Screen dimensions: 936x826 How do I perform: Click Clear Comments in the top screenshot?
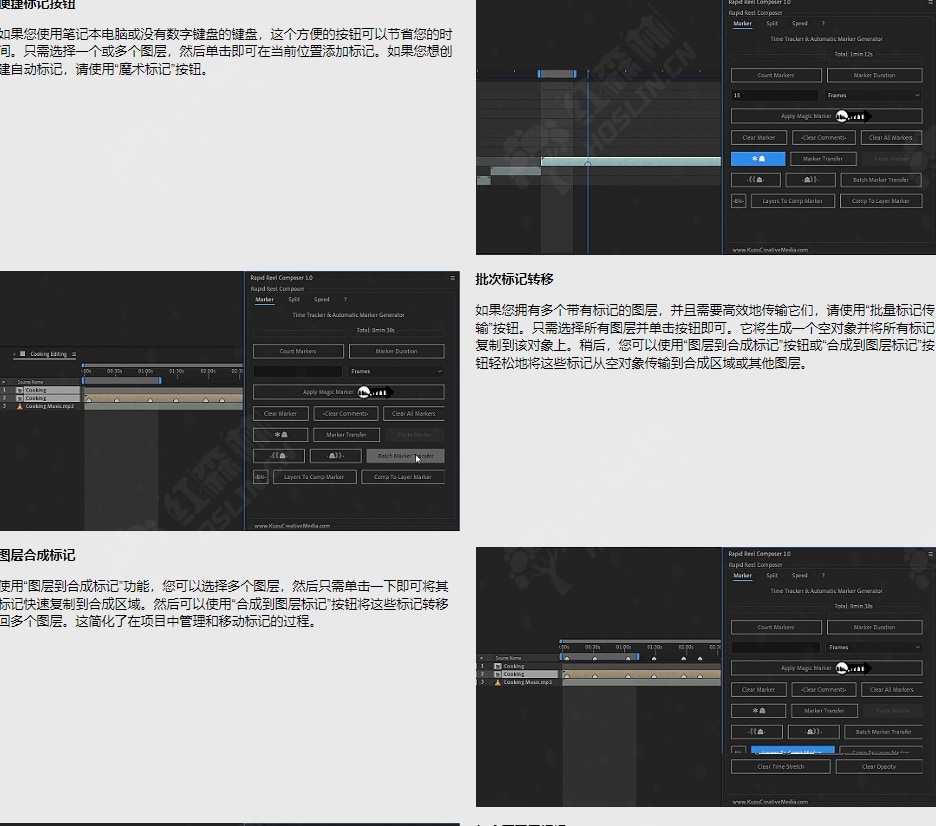point(824,137)
